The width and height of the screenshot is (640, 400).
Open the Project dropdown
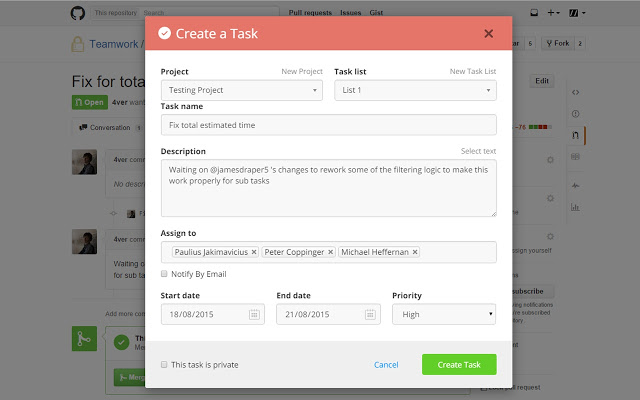coord(241,90)
